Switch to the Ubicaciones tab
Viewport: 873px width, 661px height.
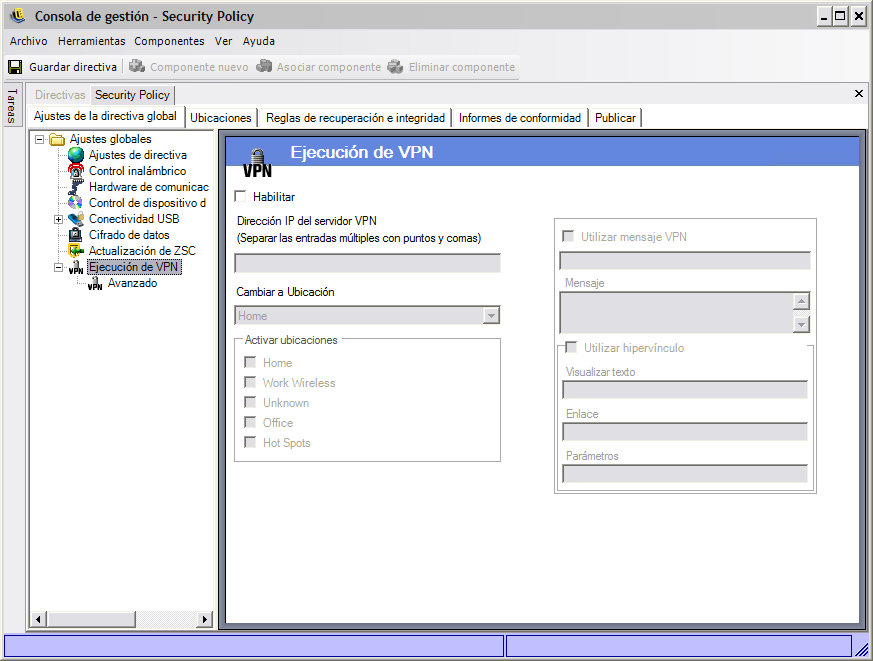(x=221, y=118)
